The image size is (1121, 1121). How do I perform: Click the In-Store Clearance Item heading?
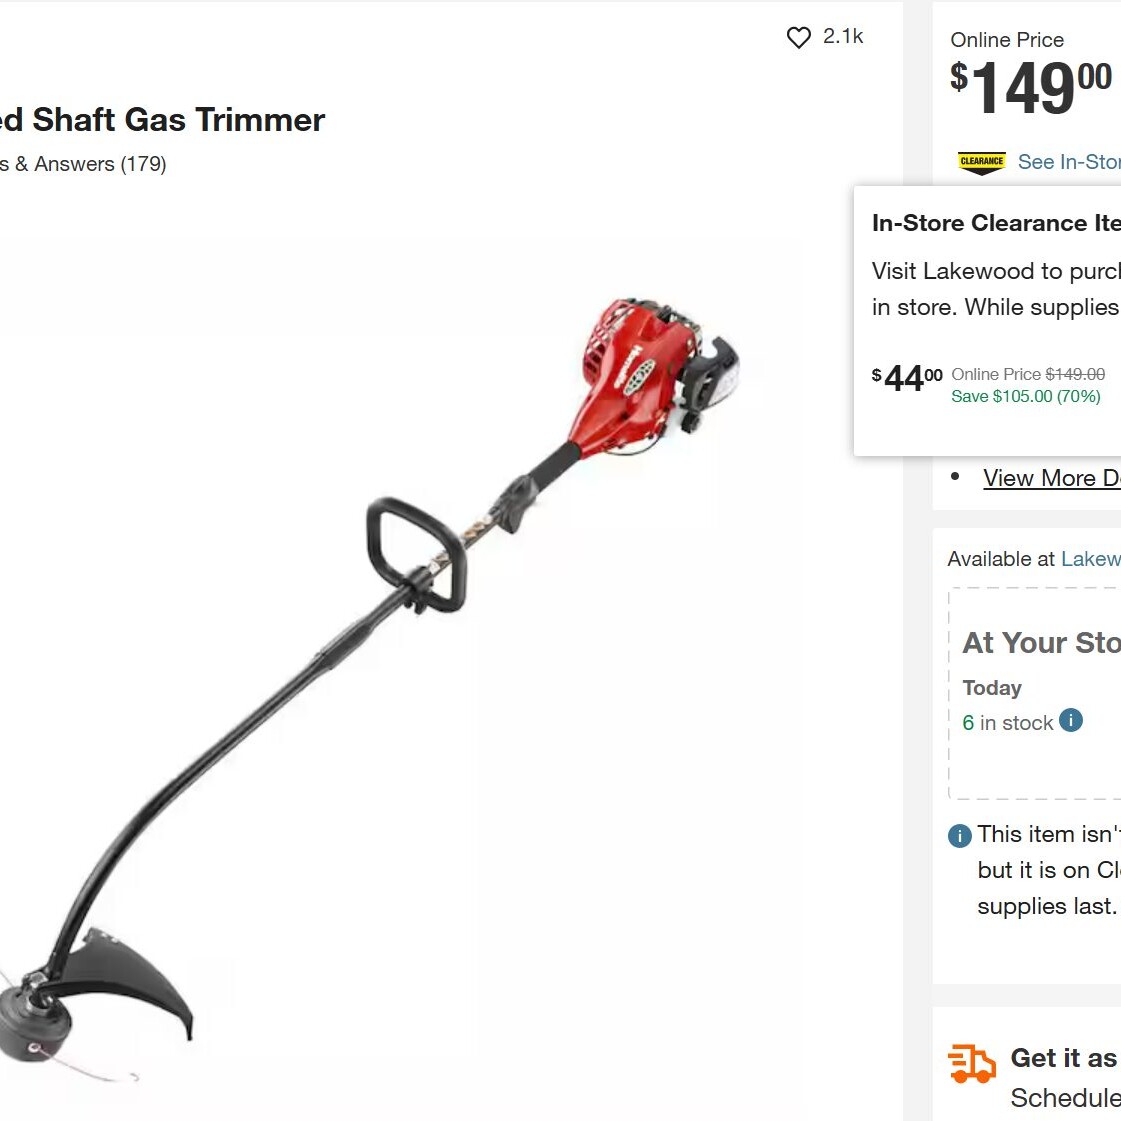point(996,223)
